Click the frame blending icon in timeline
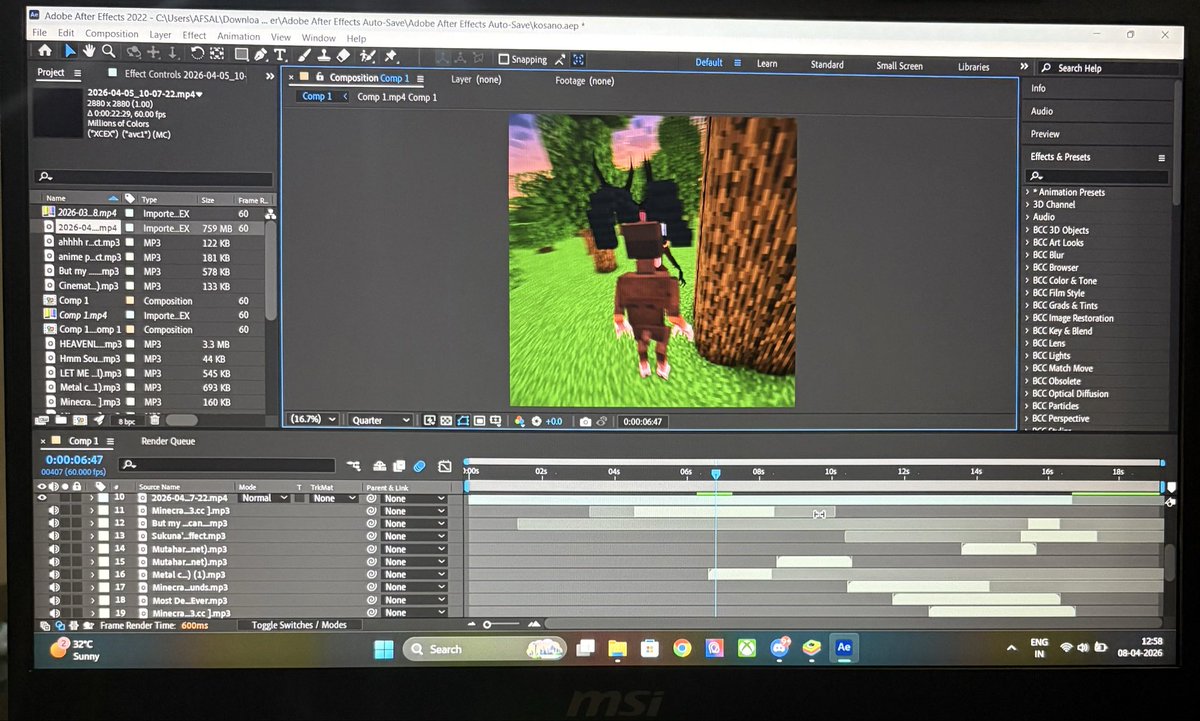Screen dimensions: 1200x721 click(399, 466)
